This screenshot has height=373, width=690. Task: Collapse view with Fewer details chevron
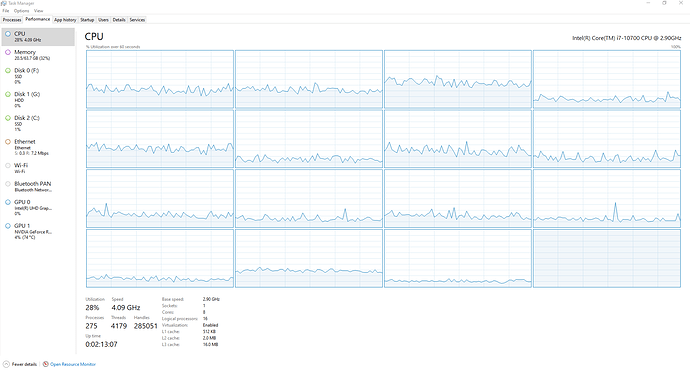click(6, 364)
